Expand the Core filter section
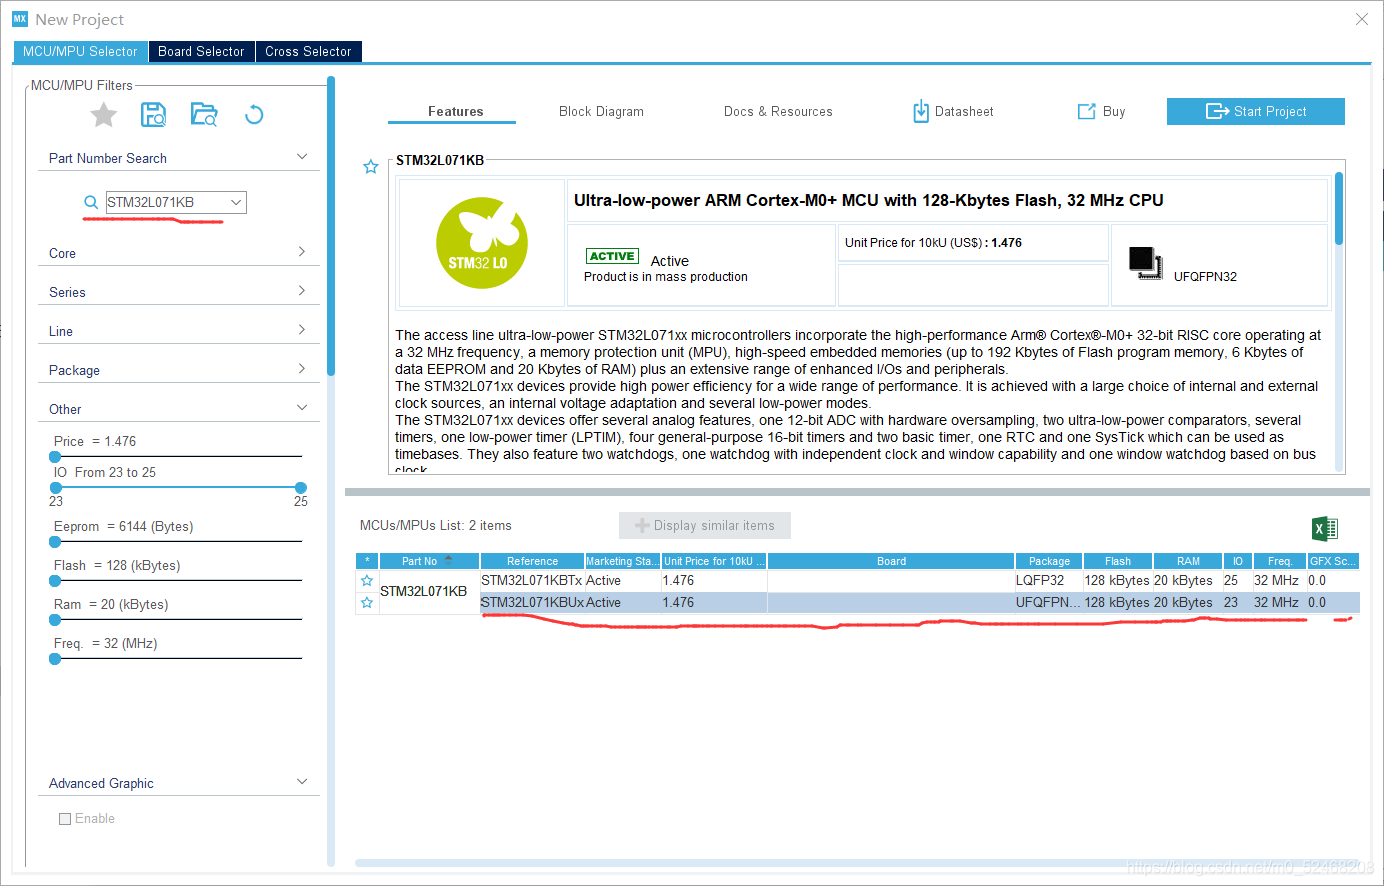The width and height of the screenshot is (1384, 886). pyautogui.click(x=302, y=252)
